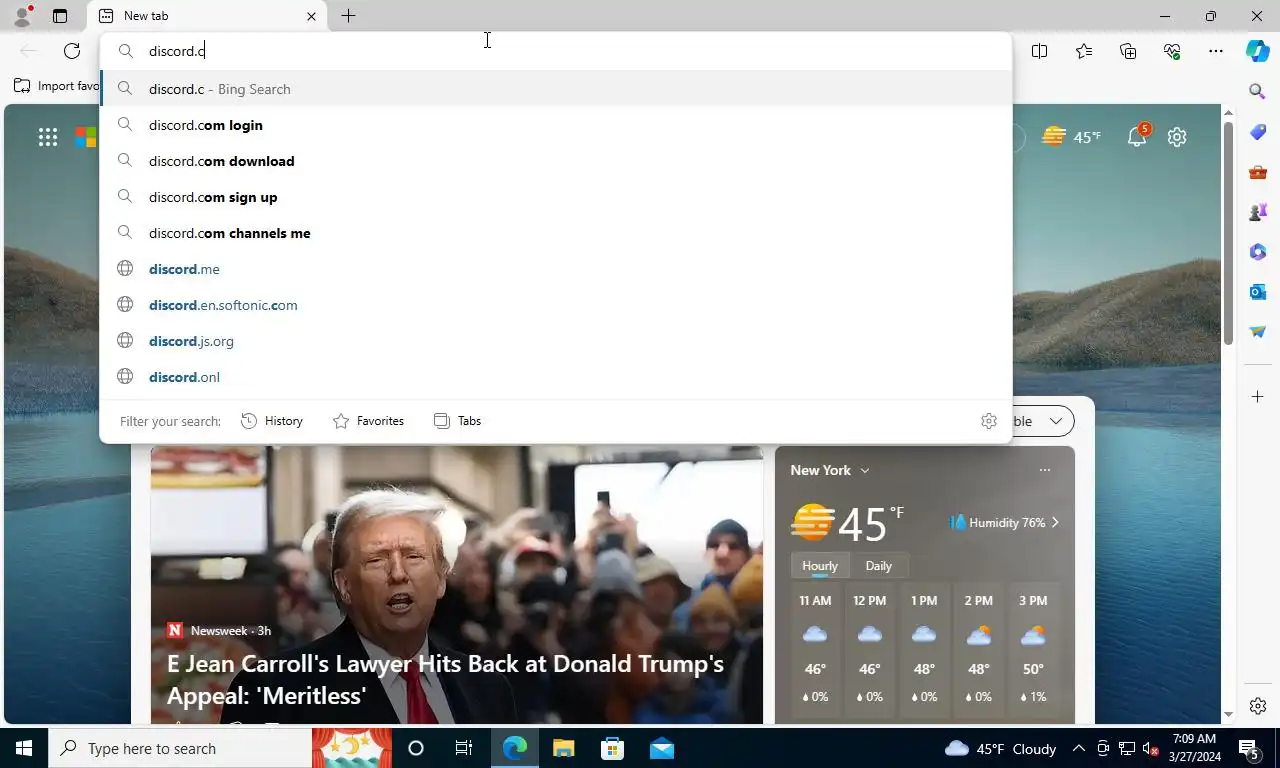The image size is (1280, 768).
Task: Switch weather to Daily tab
Action: [x=879, y=566]
